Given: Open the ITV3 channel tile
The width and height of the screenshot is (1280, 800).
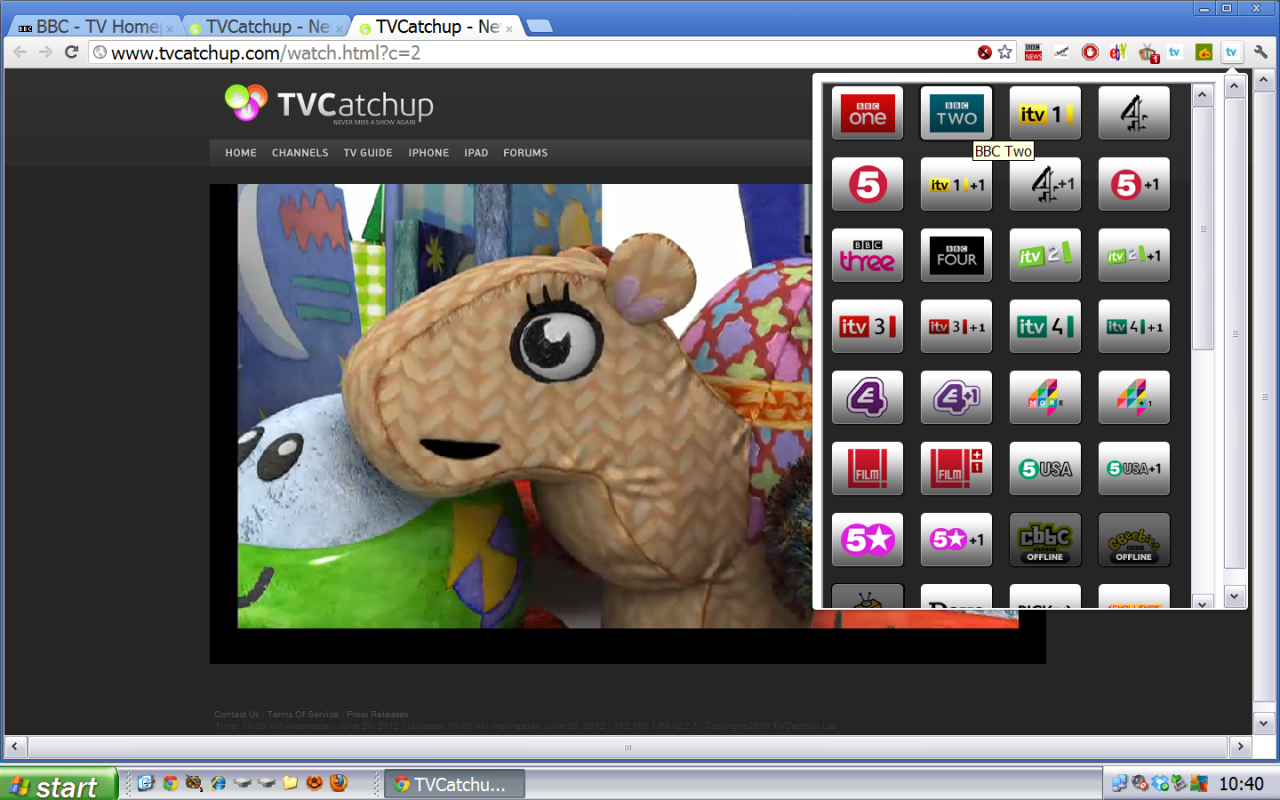Looking at the screenshot, I should (867, 327).
